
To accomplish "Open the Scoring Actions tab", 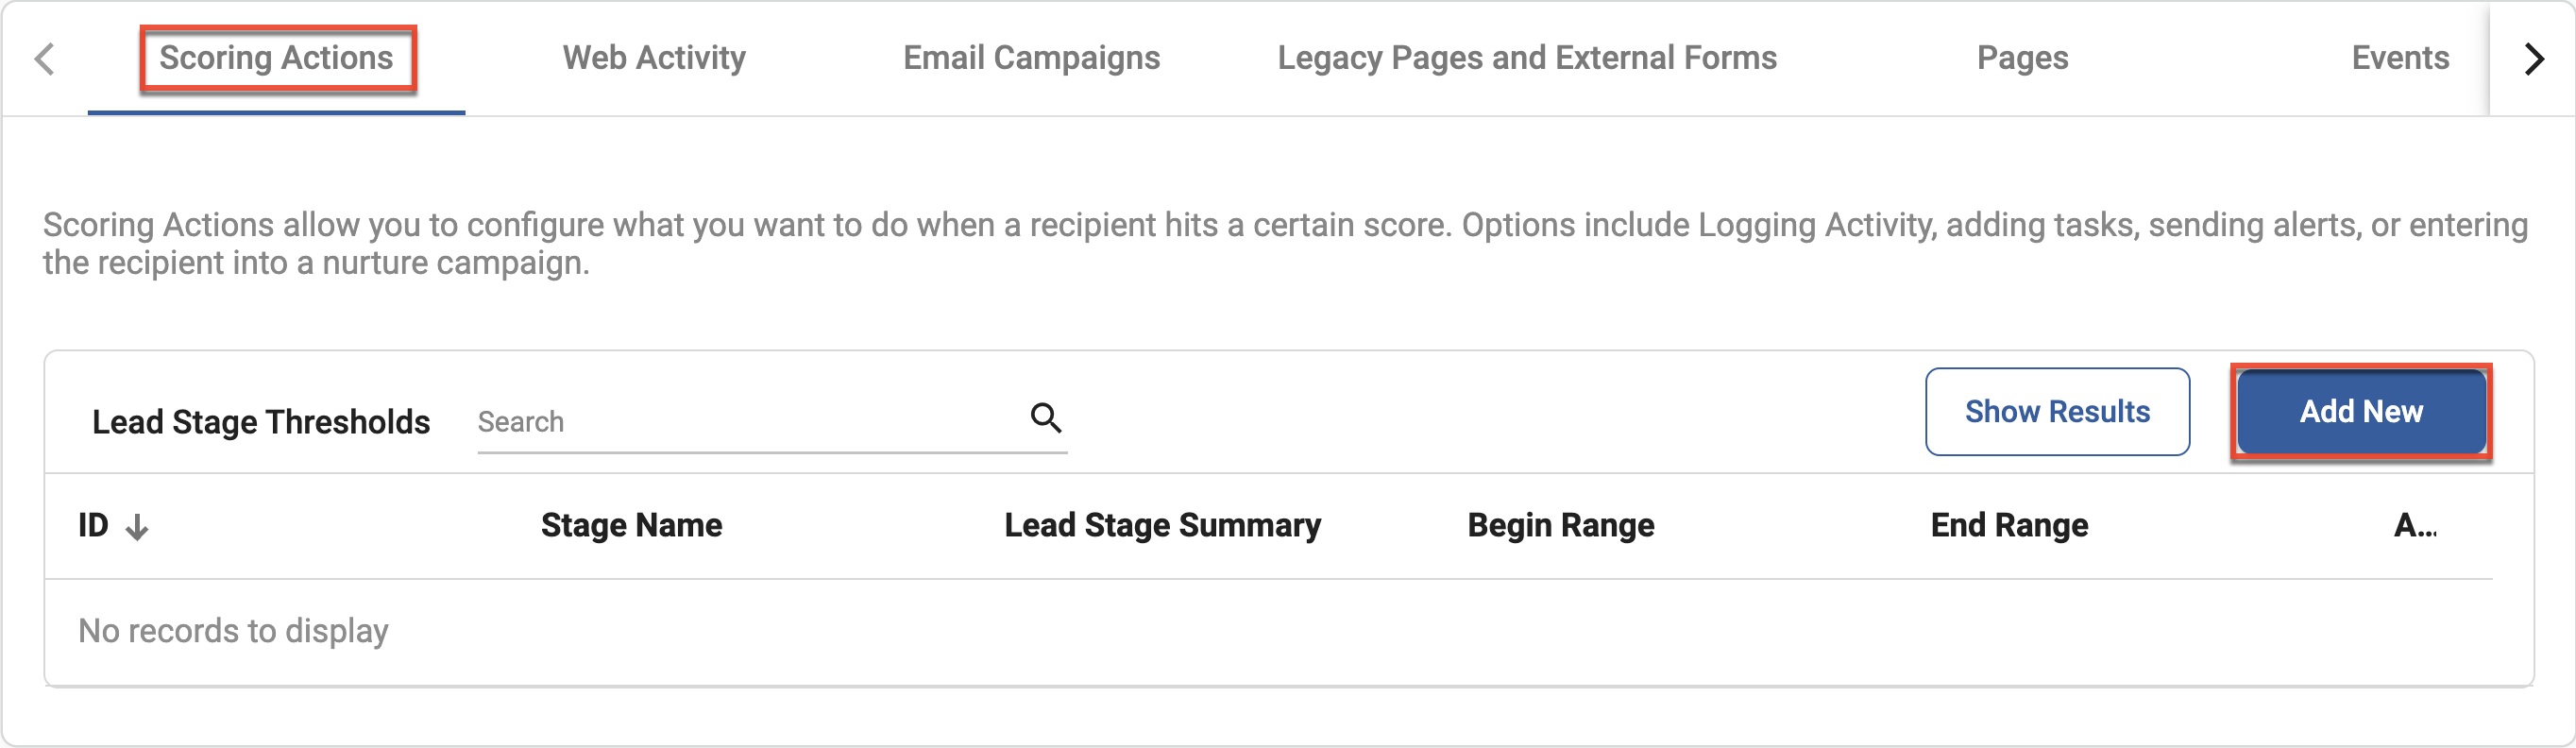I will [x=276, y=58].
